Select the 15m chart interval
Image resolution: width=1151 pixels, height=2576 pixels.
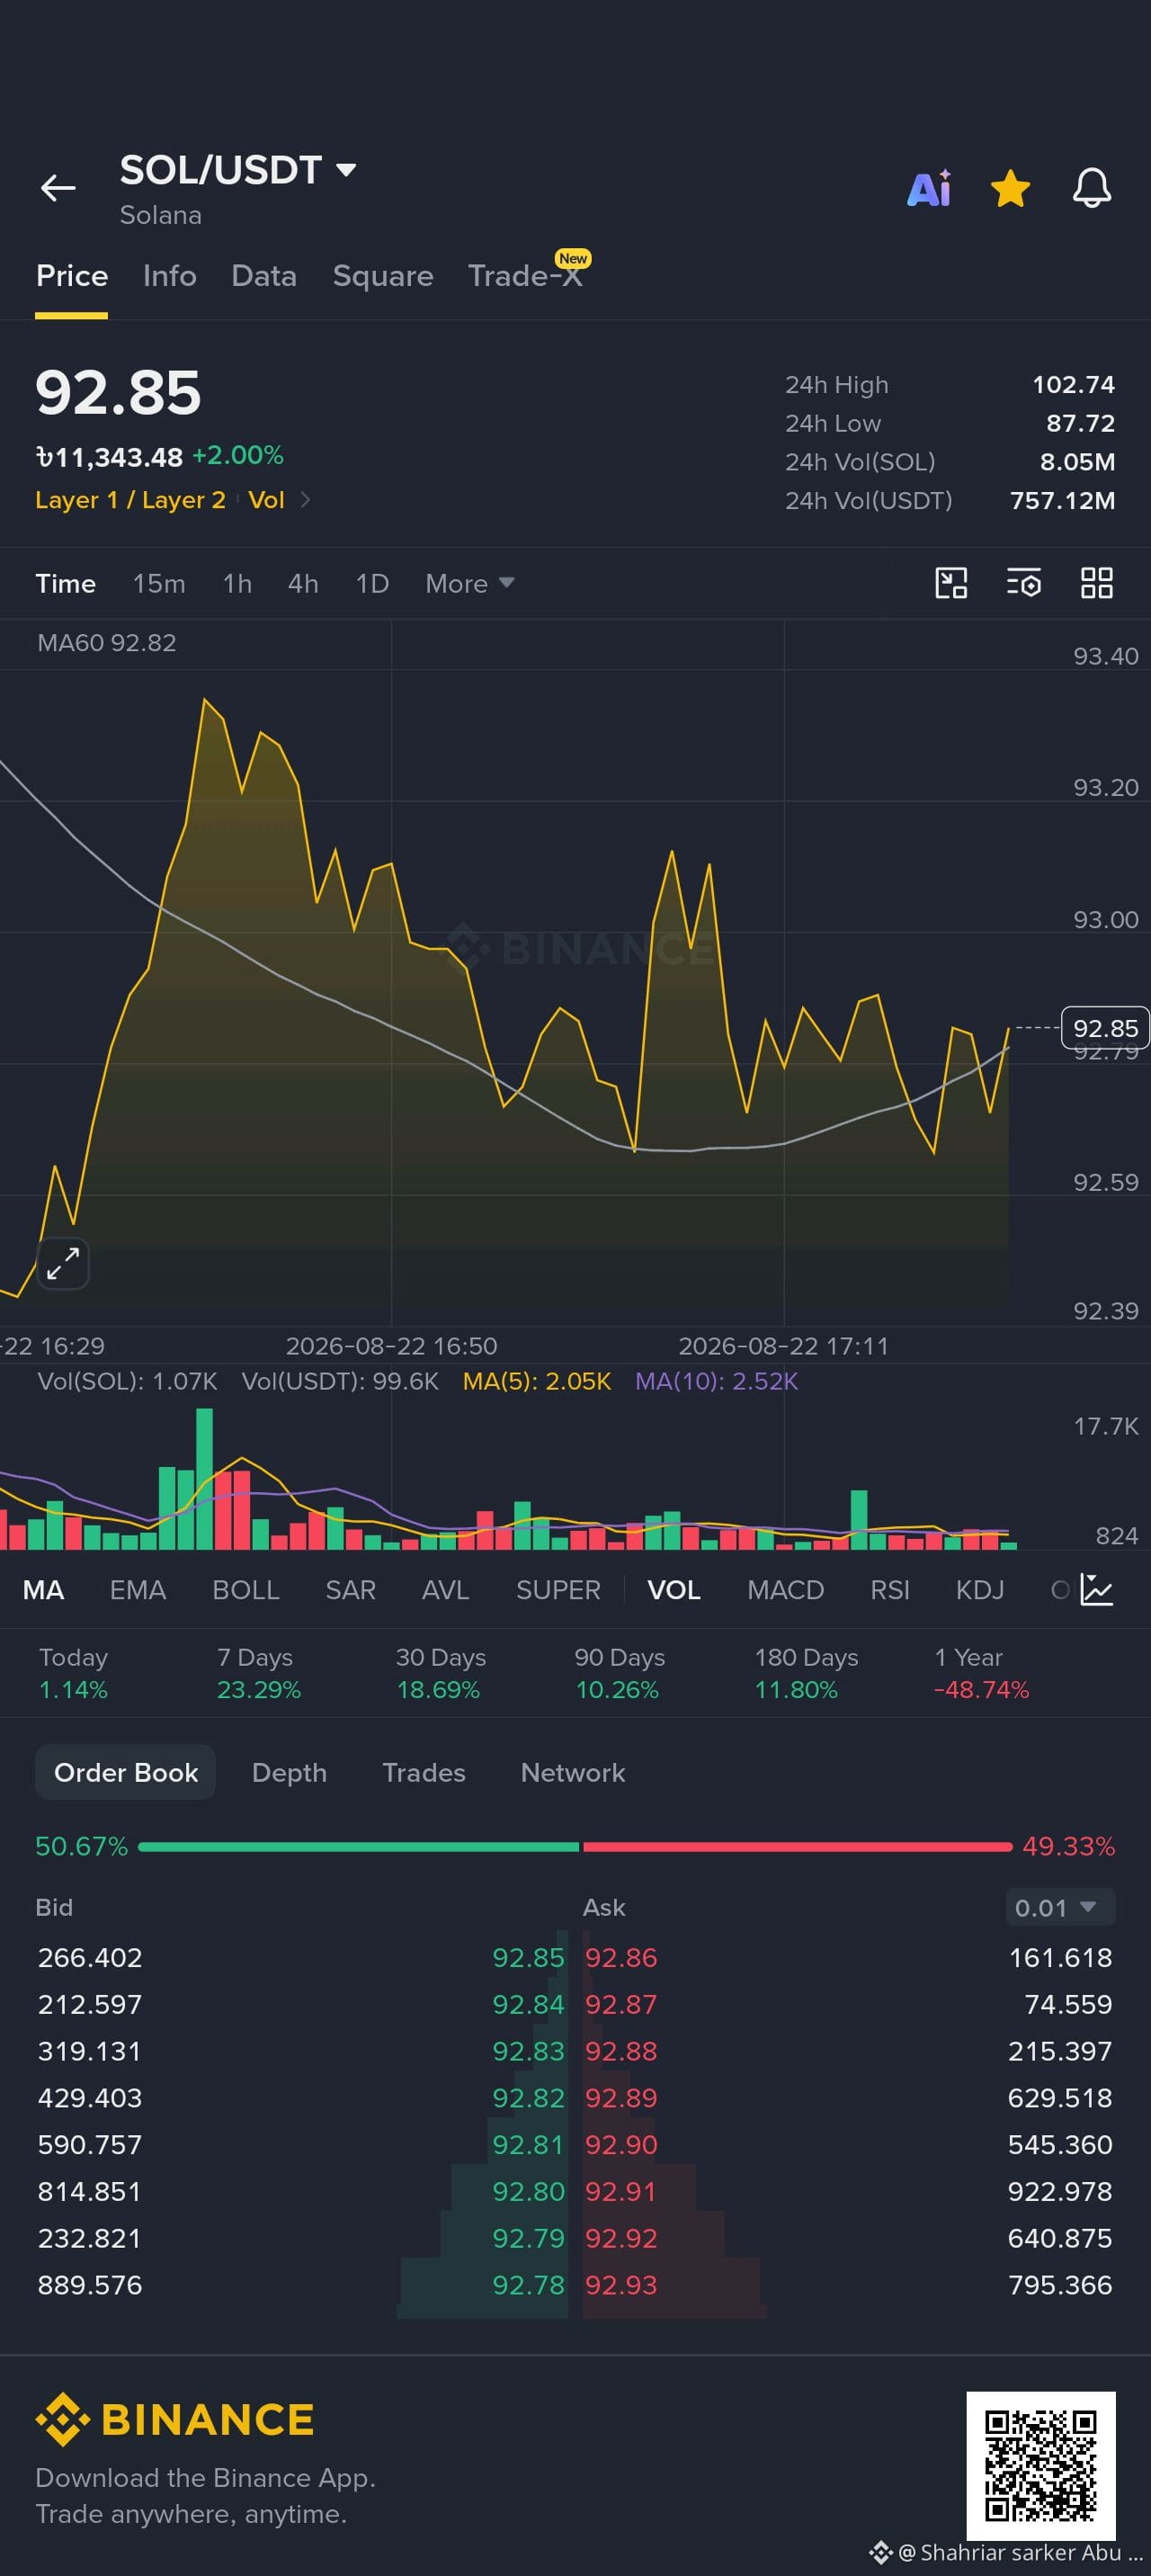click(159, 583)
